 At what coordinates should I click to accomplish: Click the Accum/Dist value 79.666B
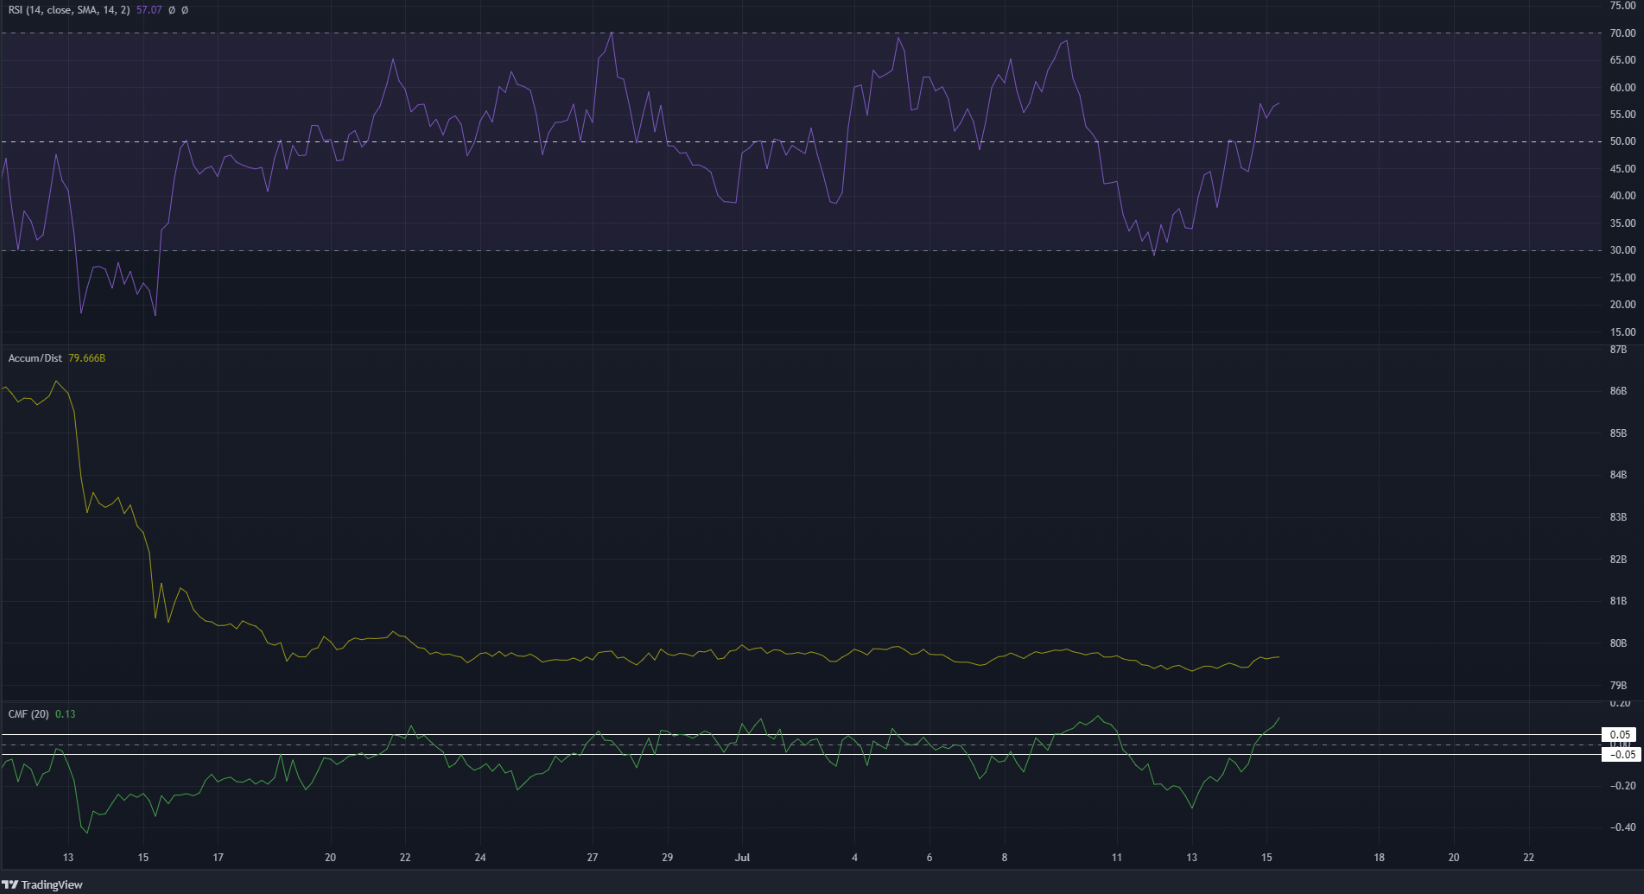coord(86,358)
